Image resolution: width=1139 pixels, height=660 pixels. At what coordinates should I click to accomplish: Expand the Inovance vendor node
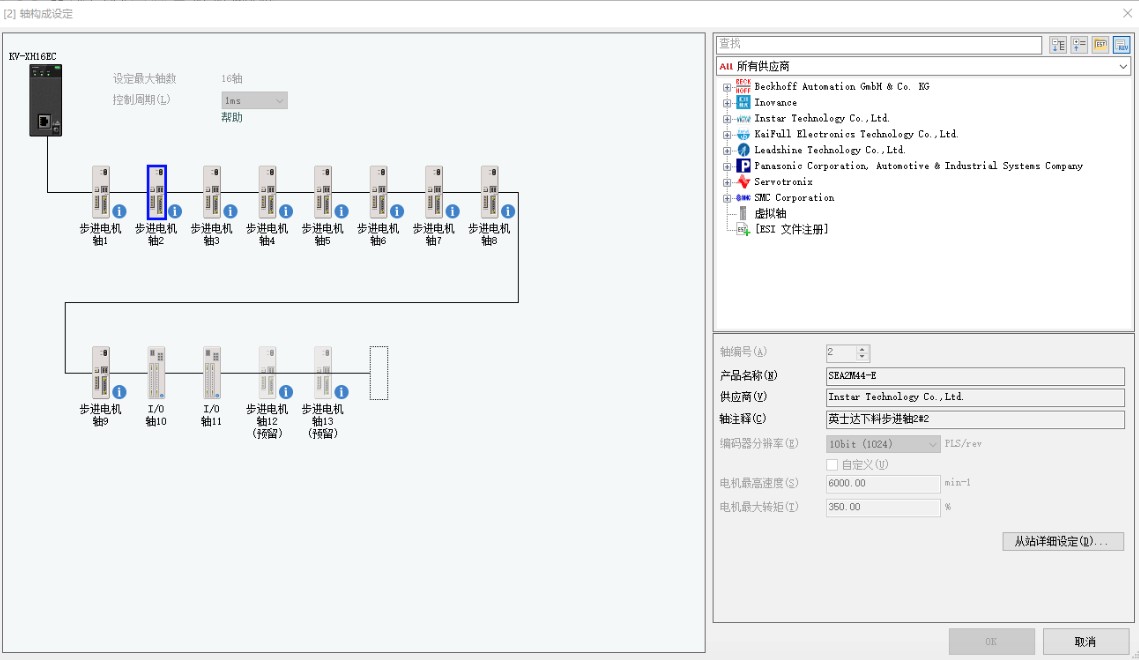pos(728,103)
